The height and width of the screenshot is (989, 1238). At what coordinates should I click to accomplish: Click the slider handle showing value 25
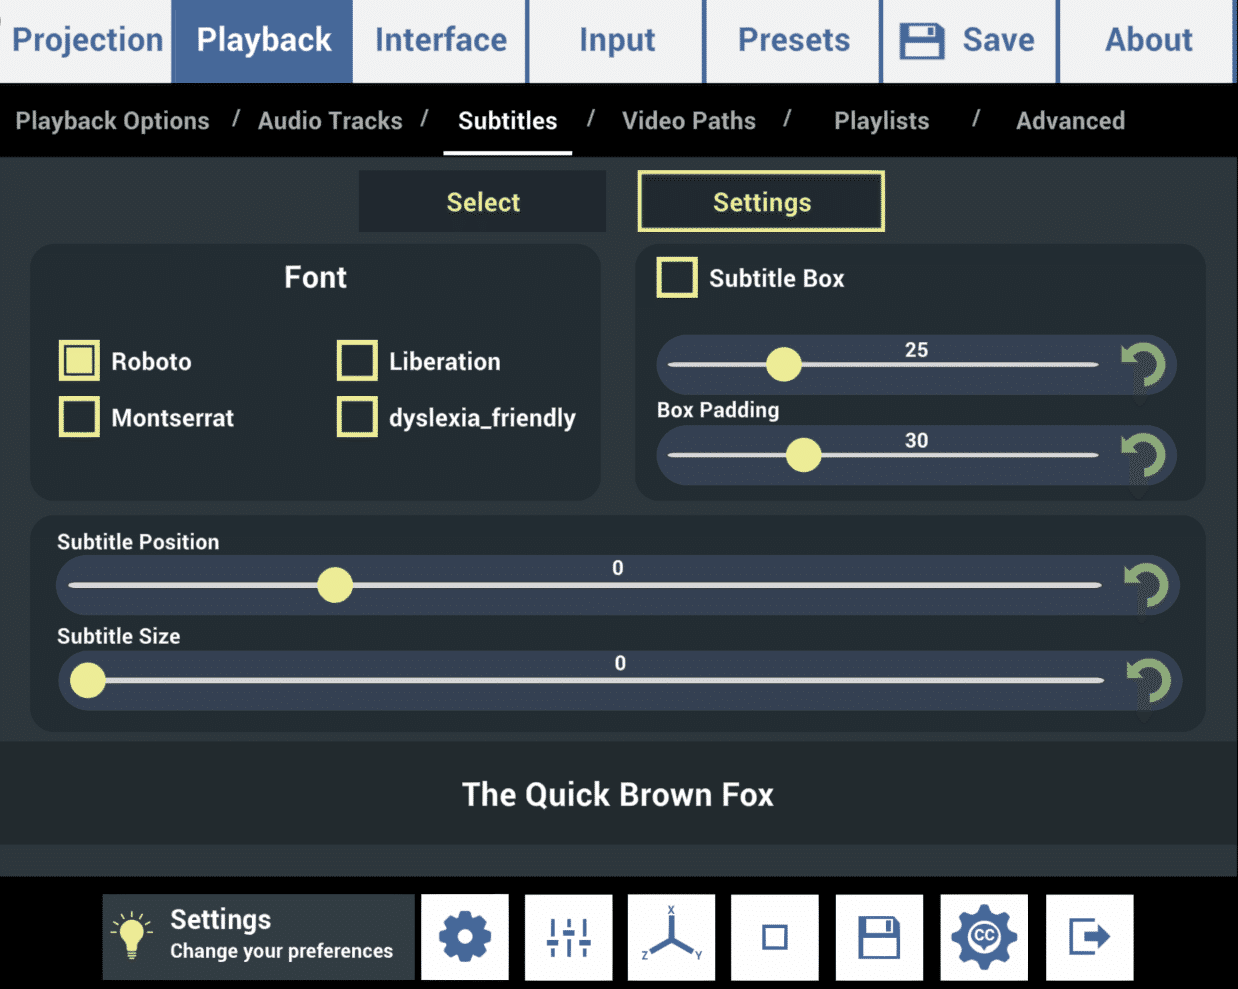click(x=784, y=364)
